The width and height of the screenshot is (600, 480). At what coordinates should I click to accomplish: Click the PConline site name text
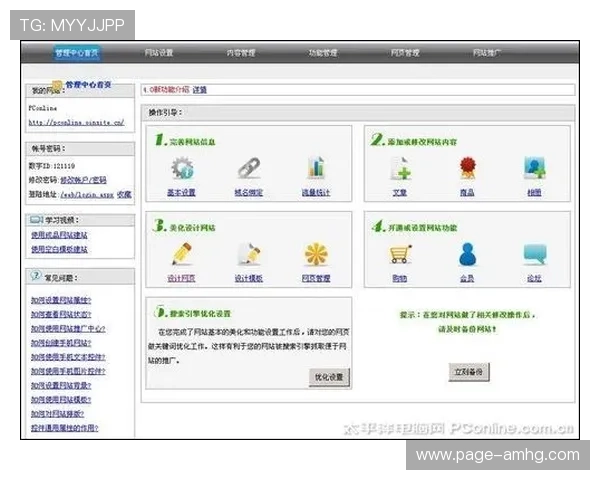tap(43, 108)
